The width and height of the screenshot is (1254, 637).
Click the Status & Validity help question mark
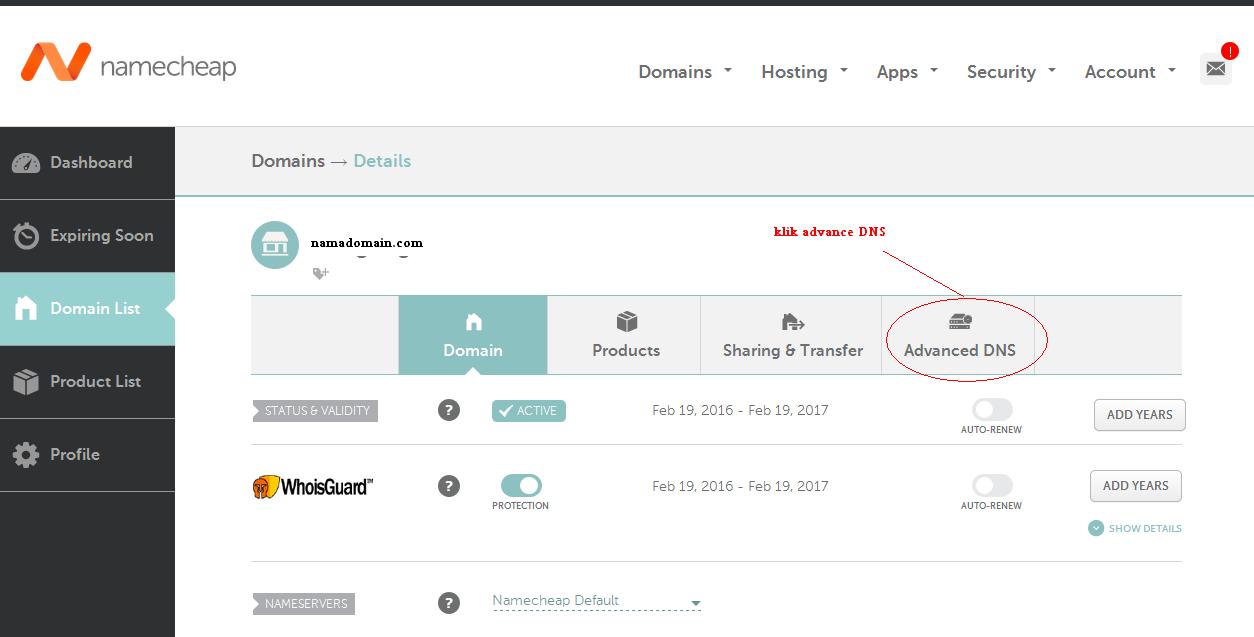[x=449, y=410]
